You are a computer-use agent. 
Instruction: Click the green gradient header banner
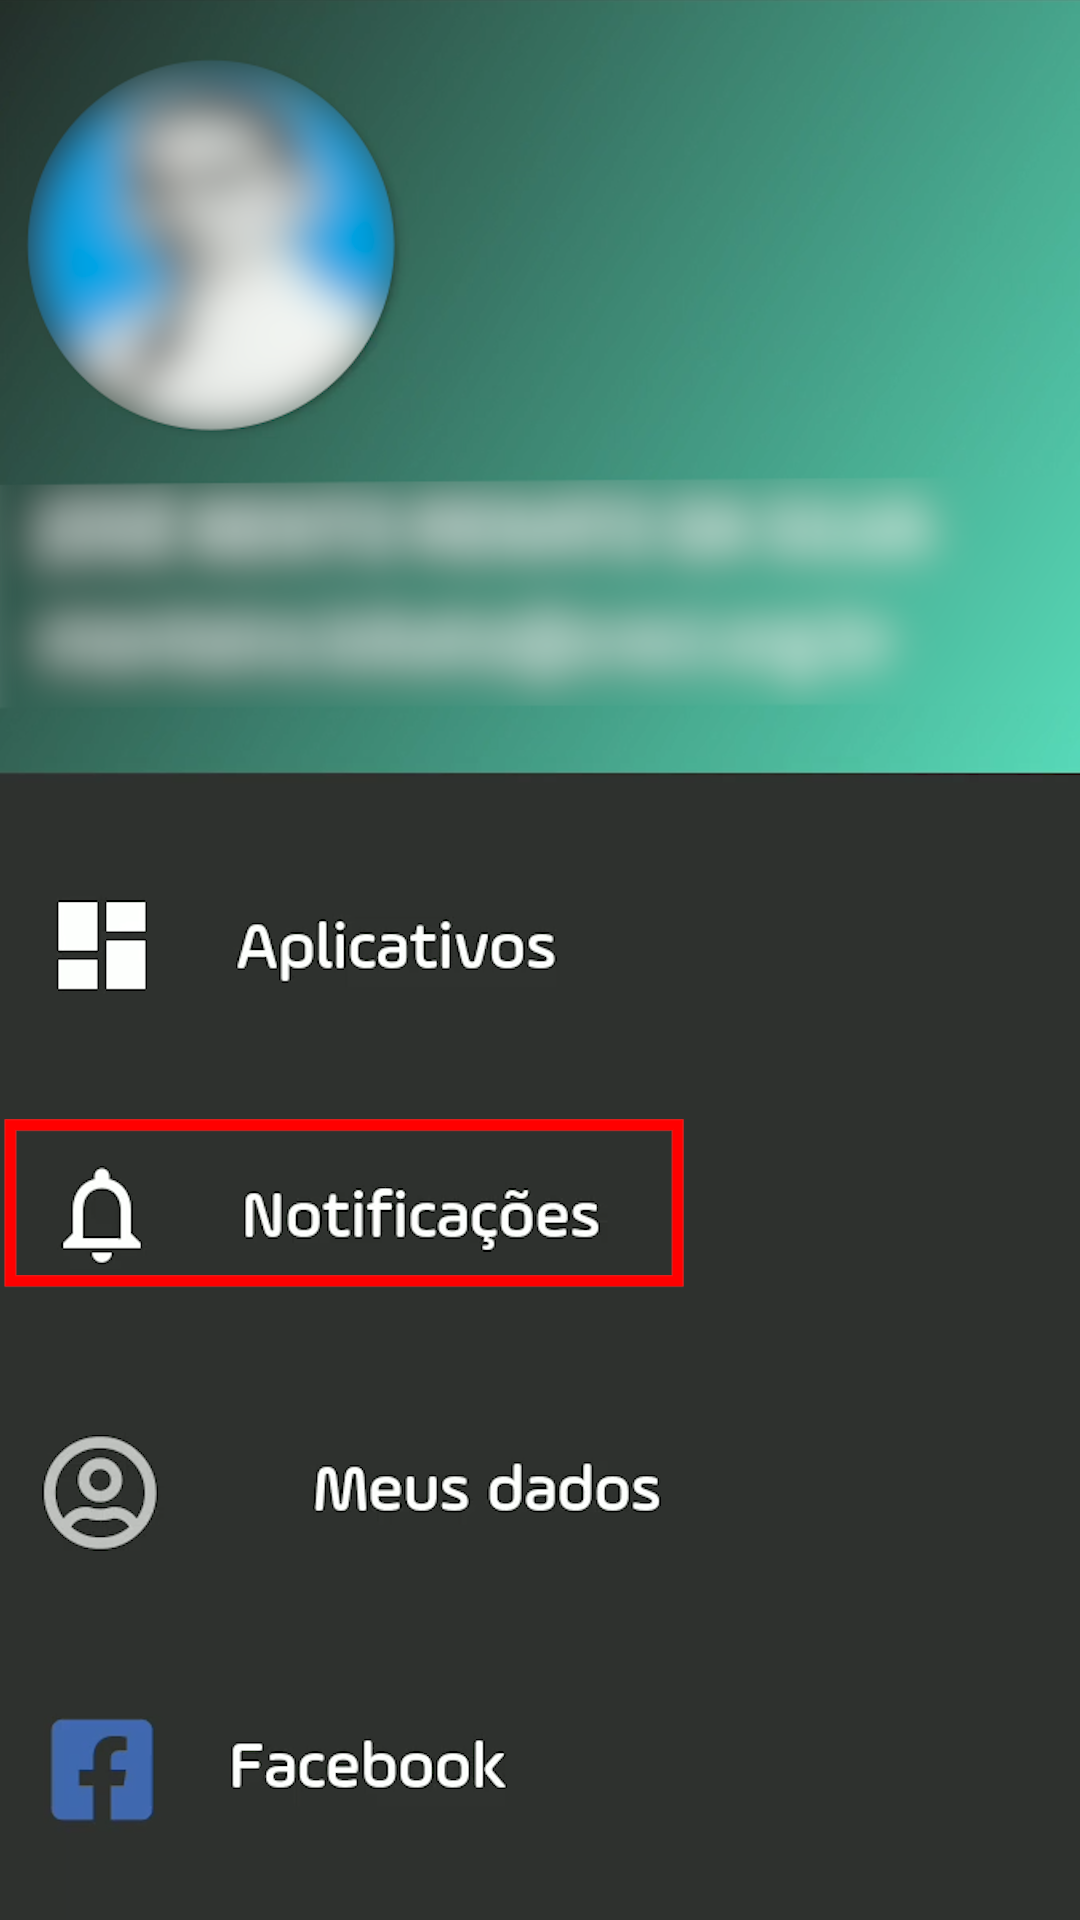click(540, 386)
